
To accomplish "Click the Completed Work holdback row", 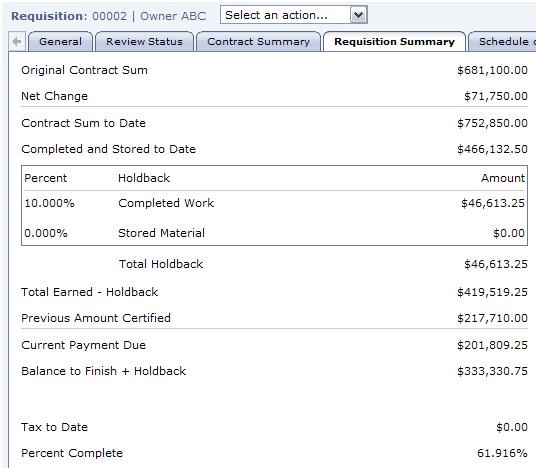I will (x=274, y=203).
